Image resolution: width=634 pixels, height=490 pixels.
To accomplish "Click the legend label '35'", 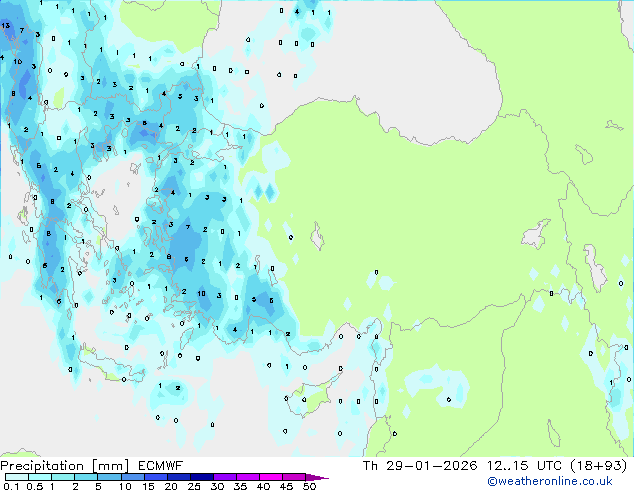I will pyautogui.click(x=240, y=486).
